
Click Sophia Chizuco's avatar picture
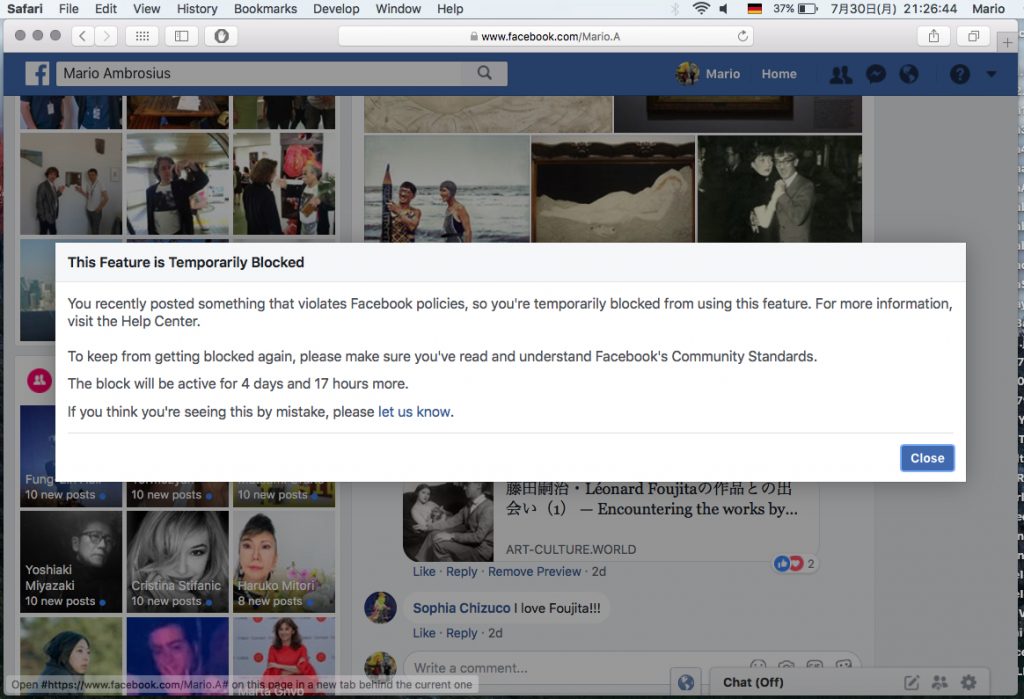[380, 608]
